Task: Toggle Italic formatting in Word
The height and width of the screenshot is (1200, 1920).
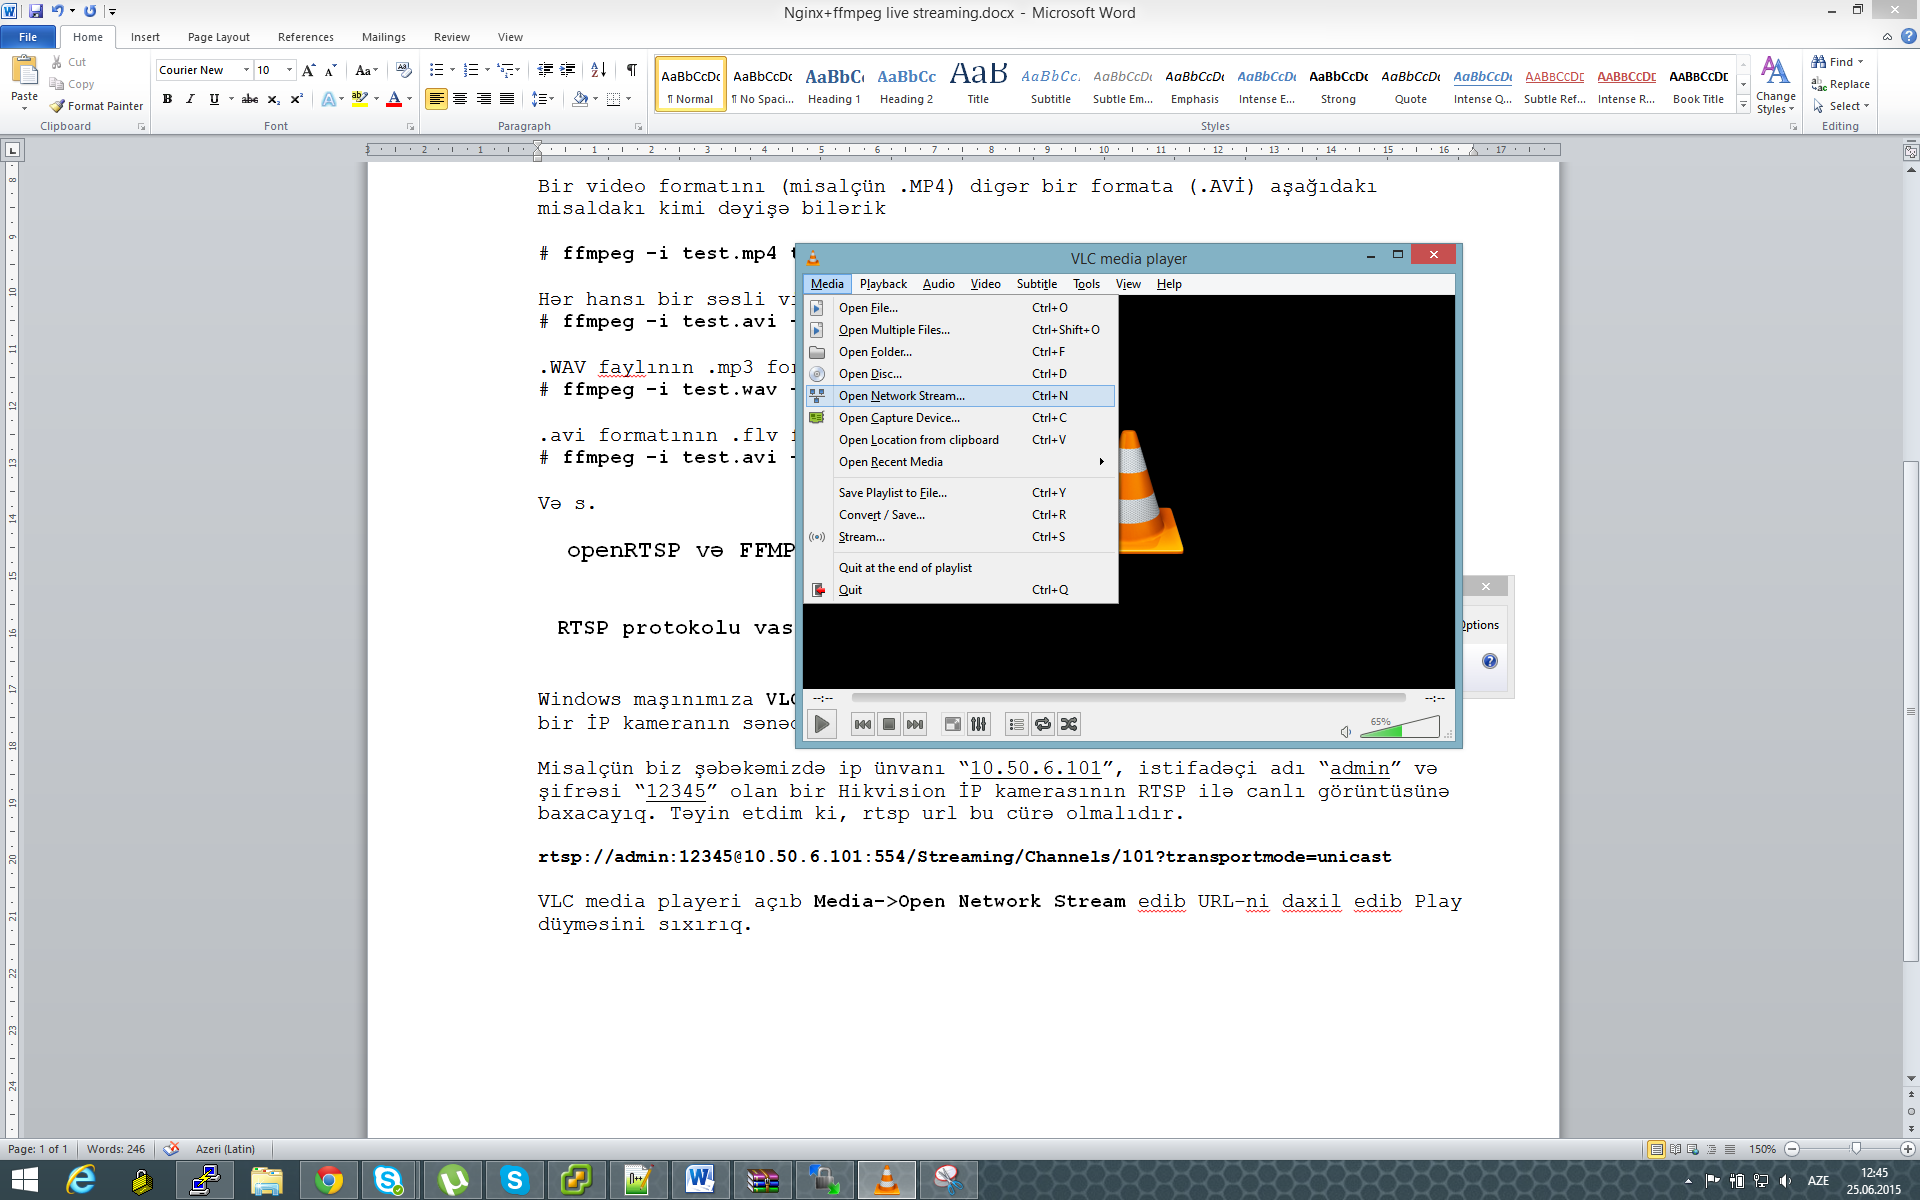Action: point(190,99)
